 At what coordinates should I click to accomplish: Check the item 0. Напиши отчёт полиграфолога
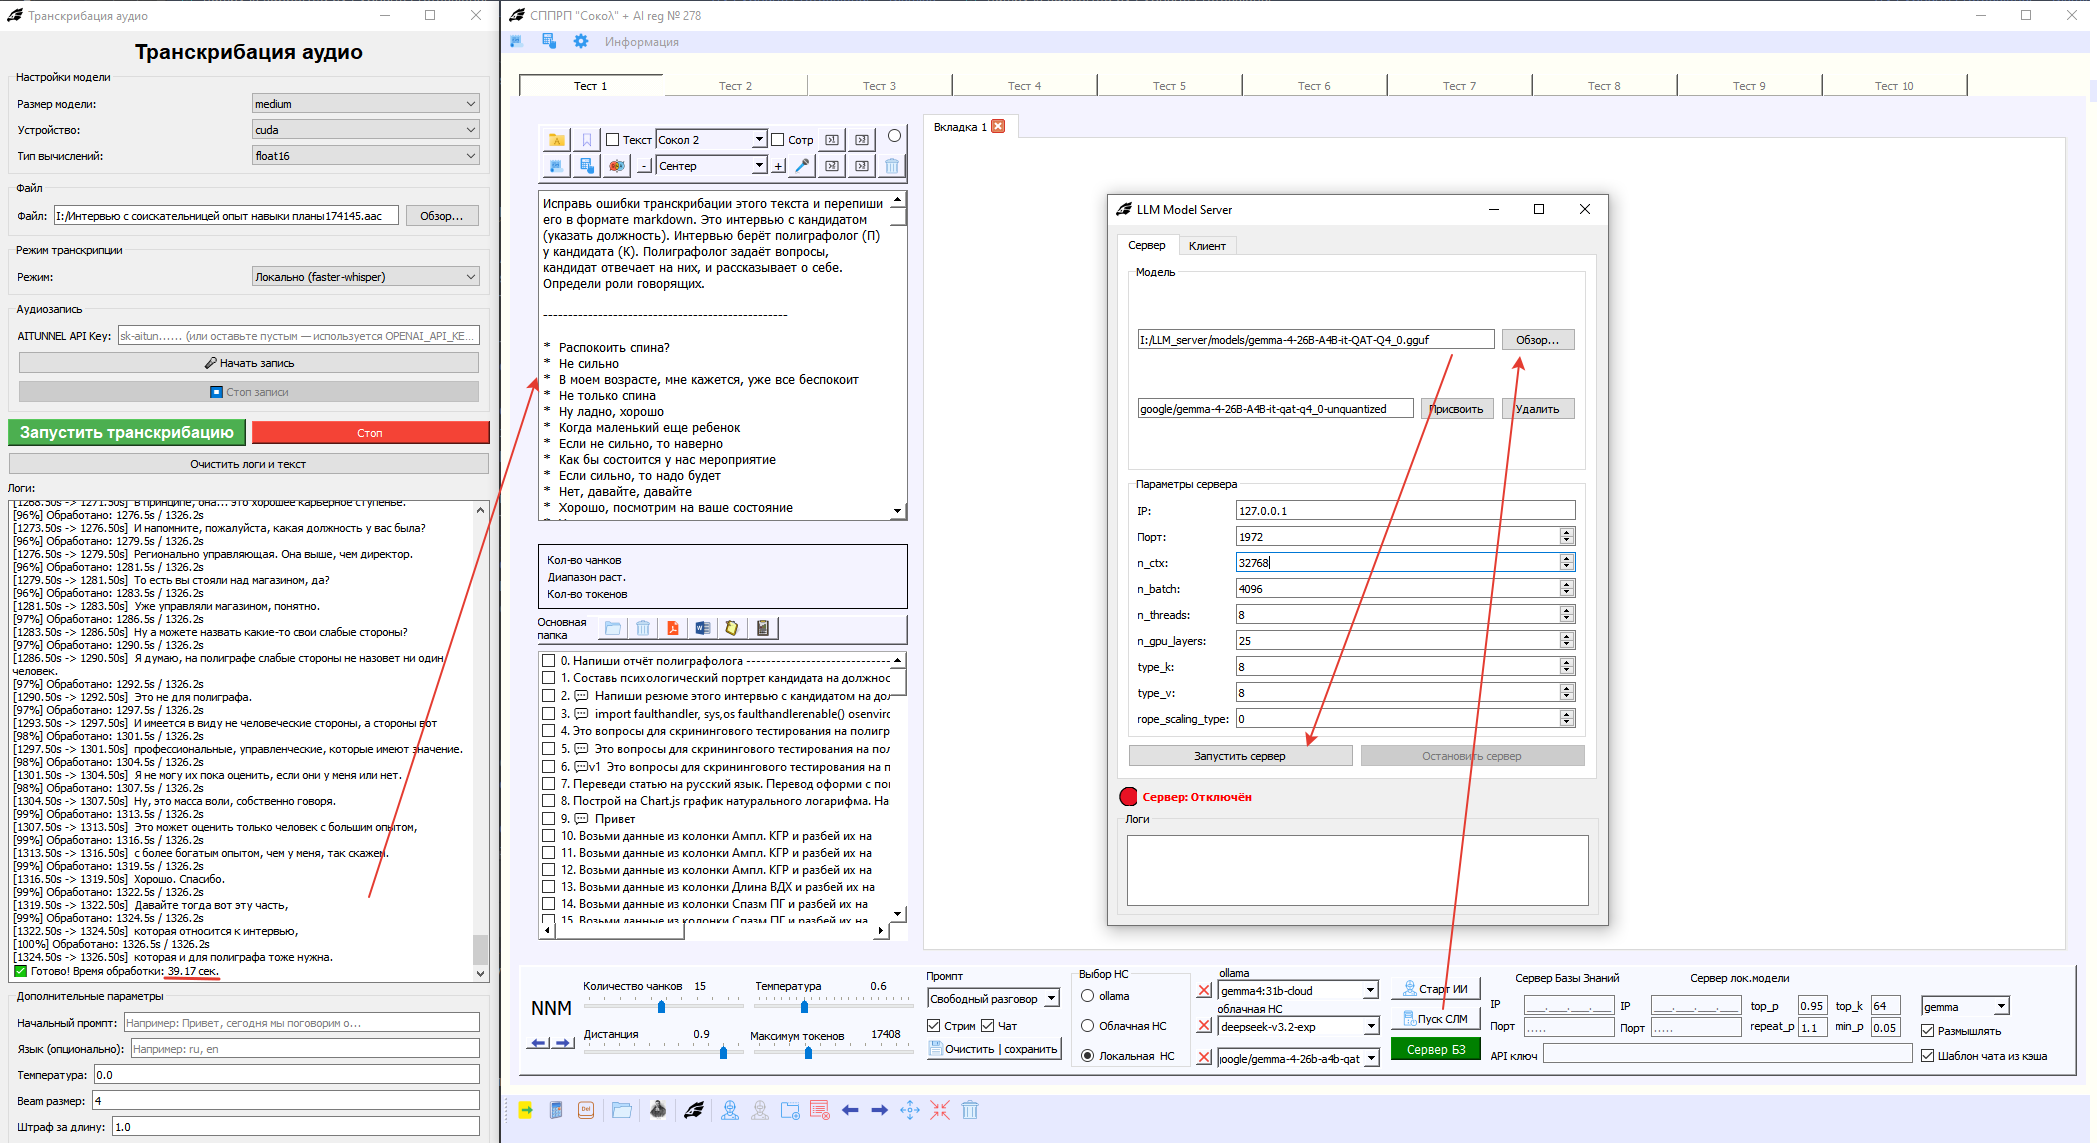548,661
